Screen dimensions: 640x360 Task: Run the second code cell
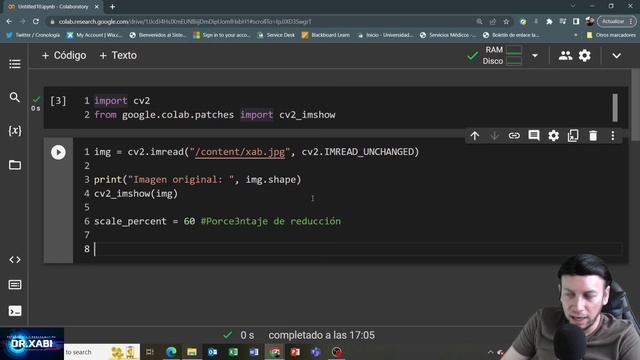coord(58,152)
